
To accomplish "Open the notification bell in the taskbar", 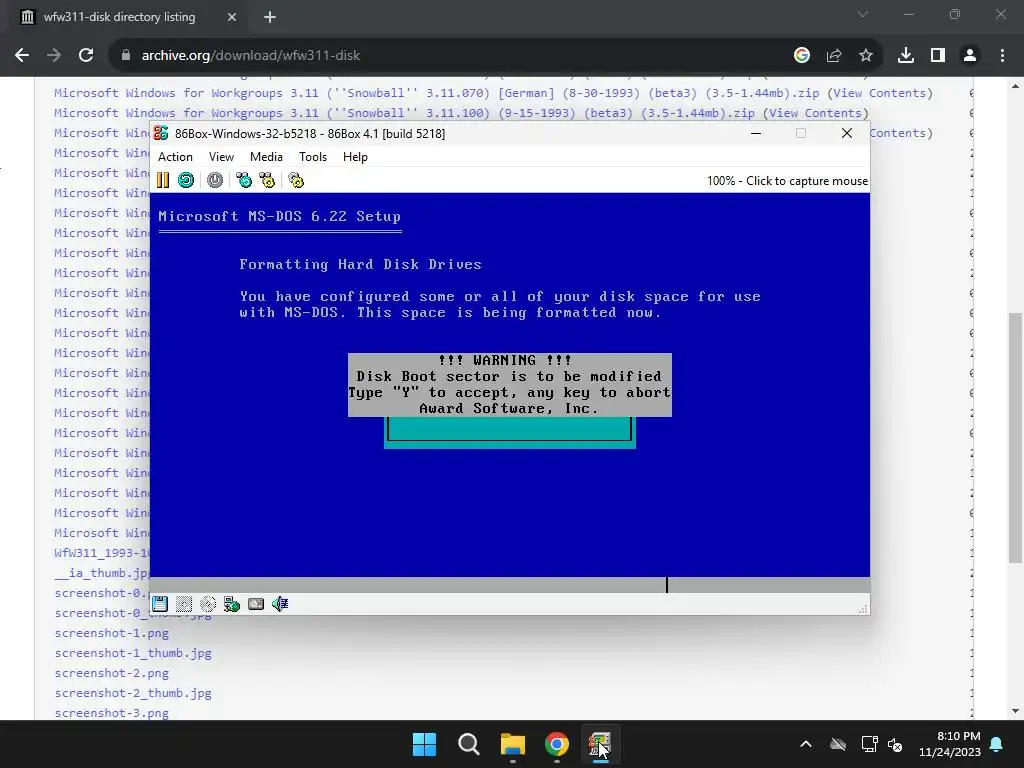I will coord(997,744).
